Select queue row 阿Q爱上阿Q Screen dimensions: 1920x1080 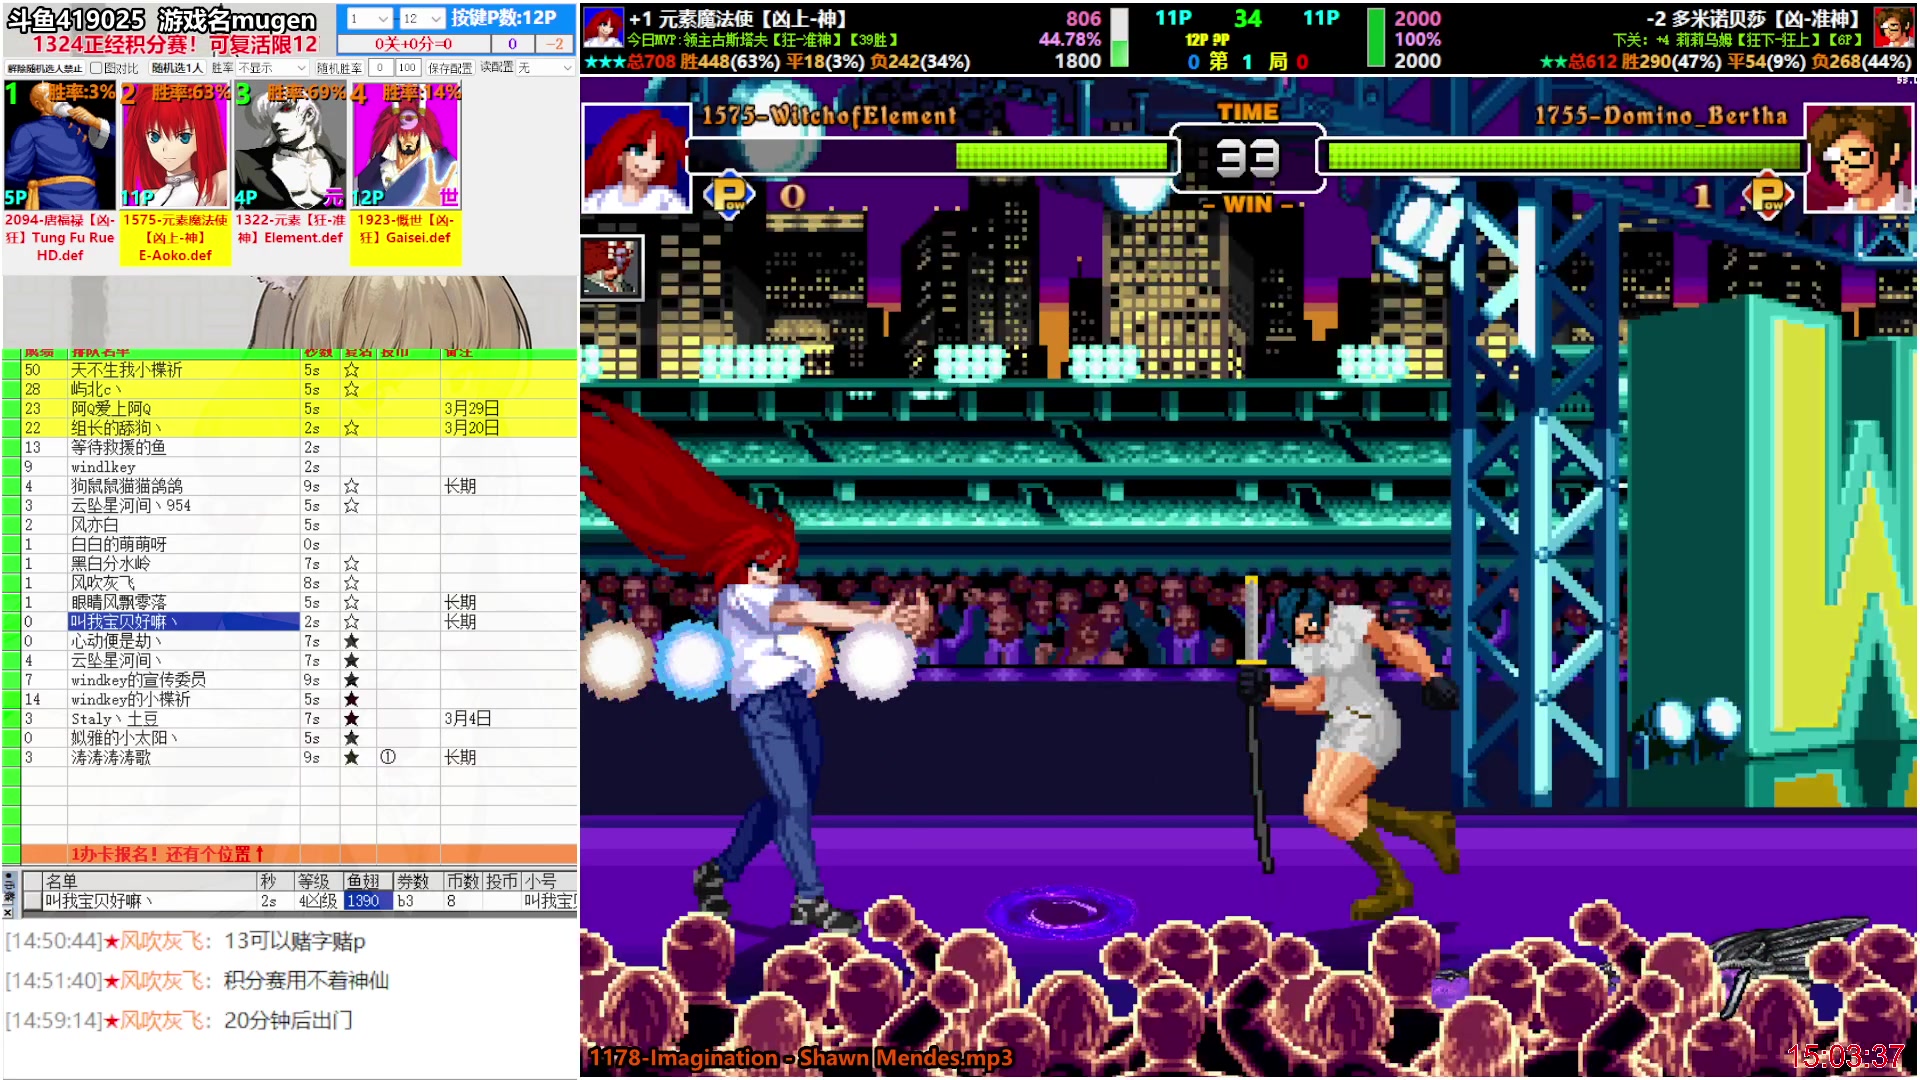299,408
